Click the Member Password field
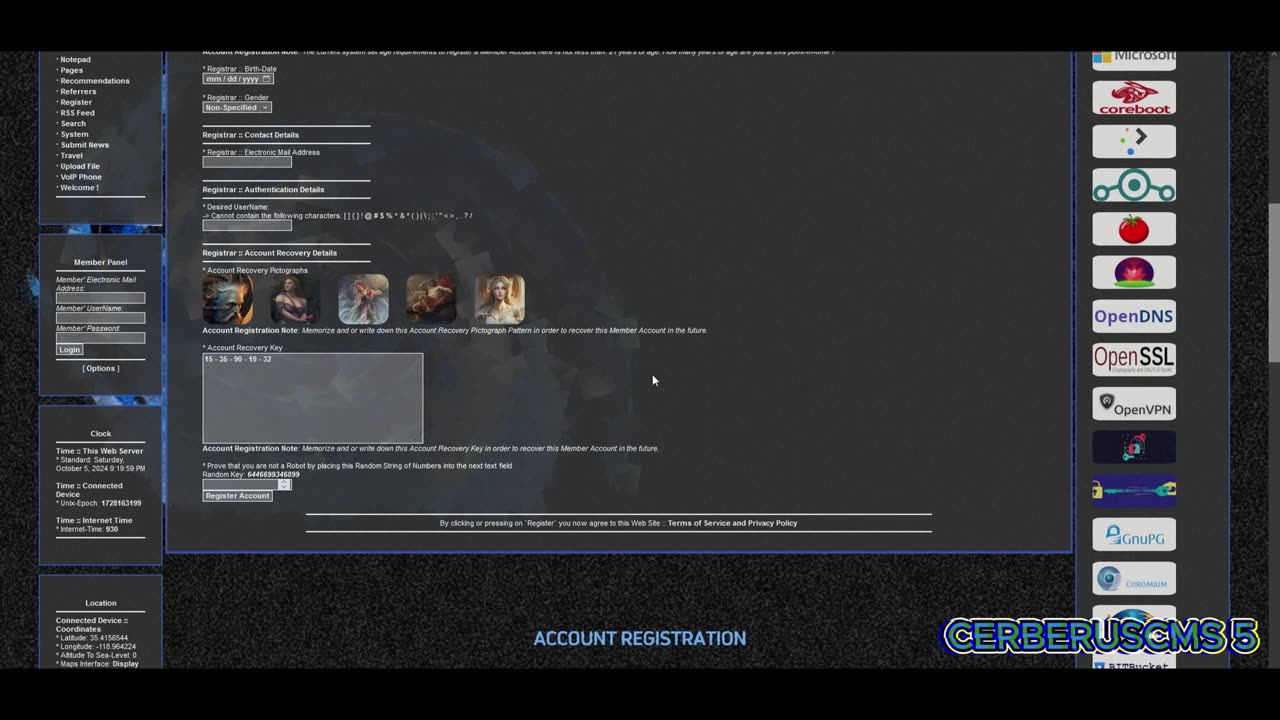 click(100, 337)
